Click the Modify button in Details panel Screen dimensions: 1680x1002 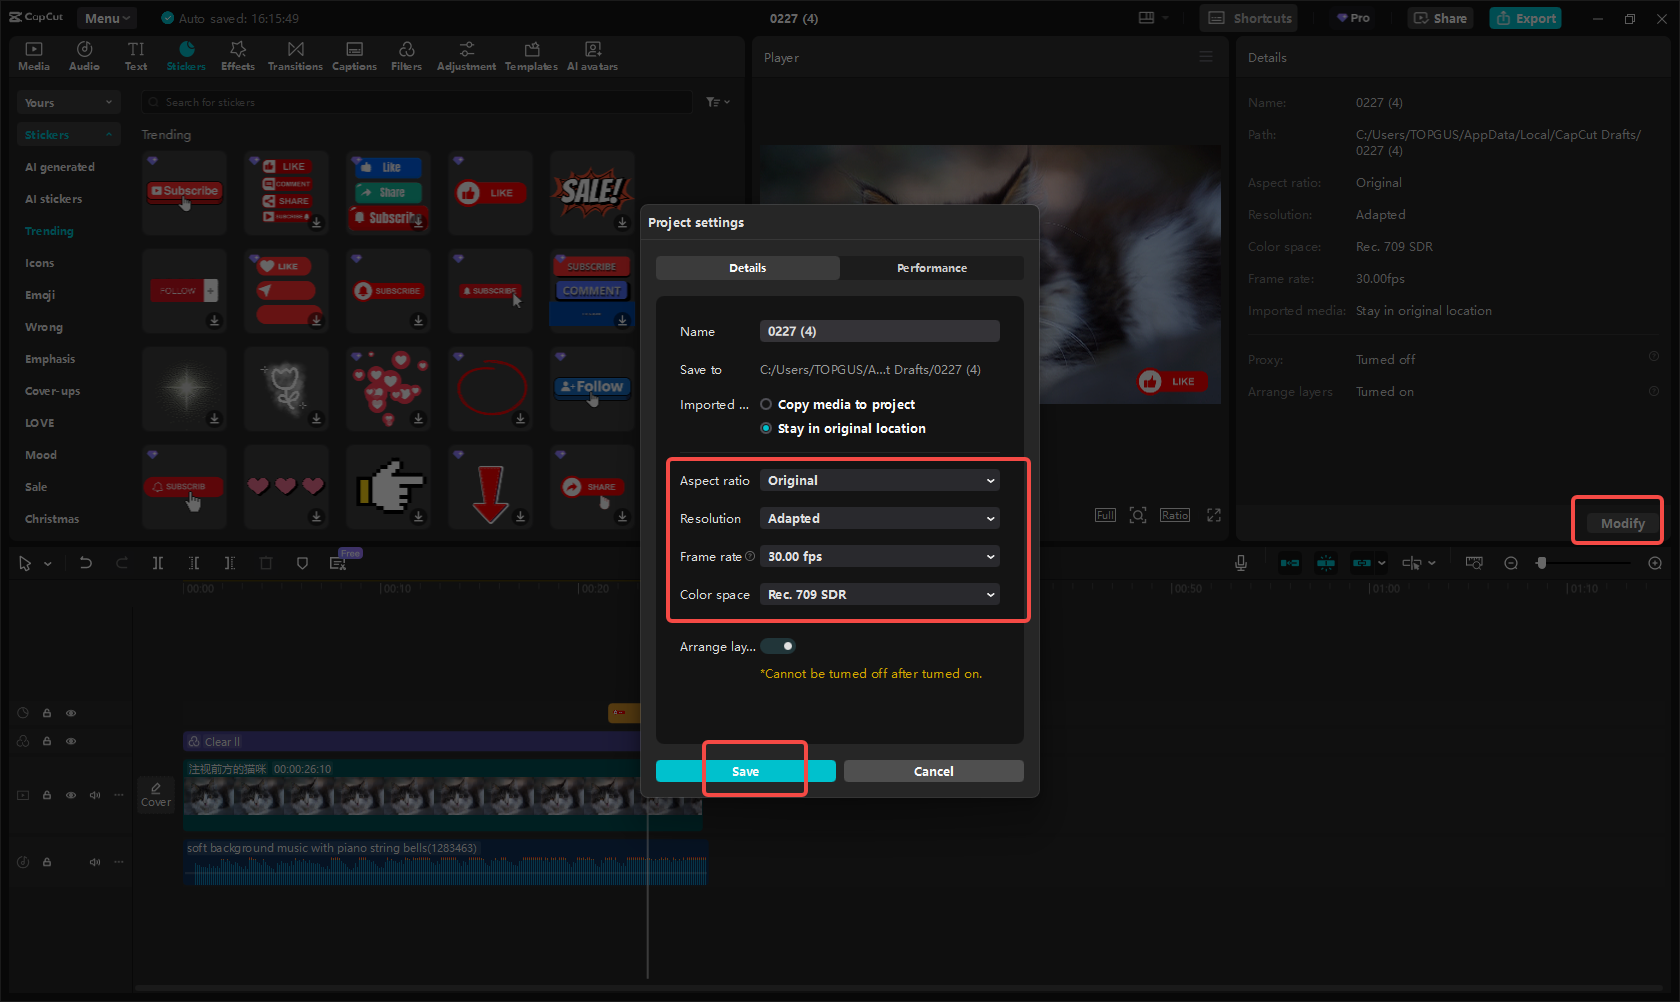click(x=1621, y=521)
